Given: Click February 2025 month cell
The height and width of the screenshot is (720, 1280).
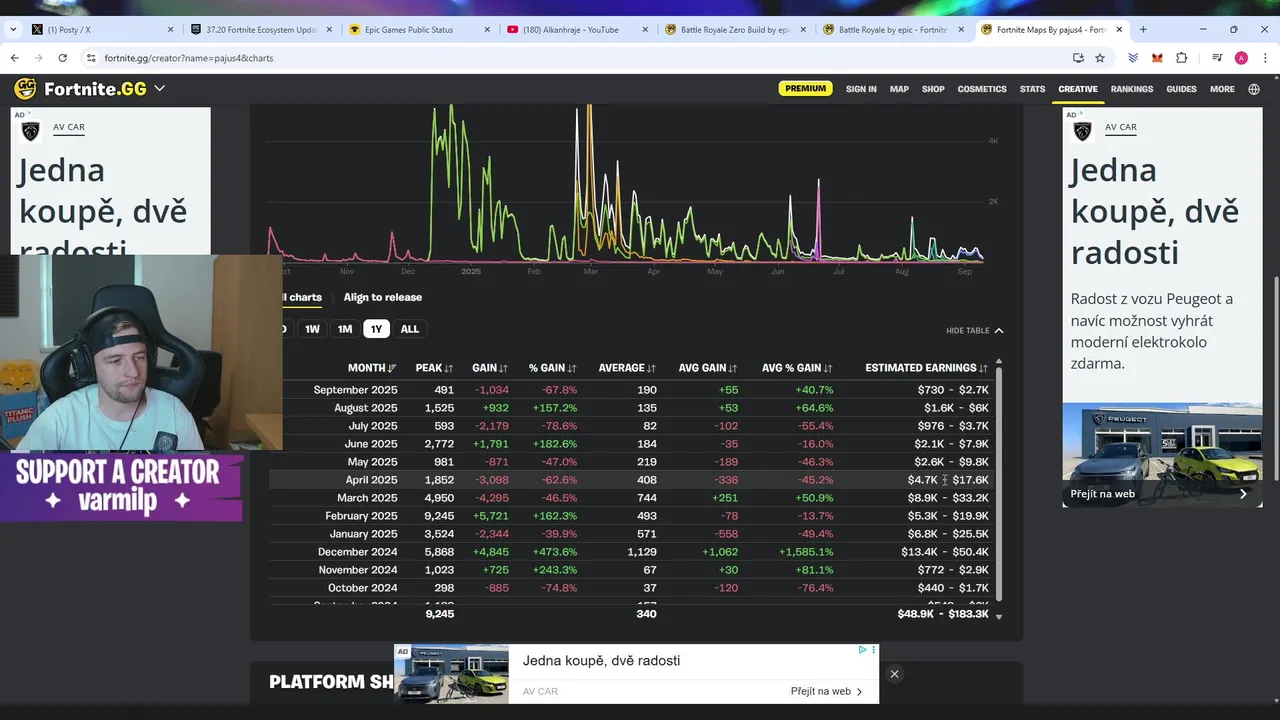Looking at the screenshot, I should 361,516.
